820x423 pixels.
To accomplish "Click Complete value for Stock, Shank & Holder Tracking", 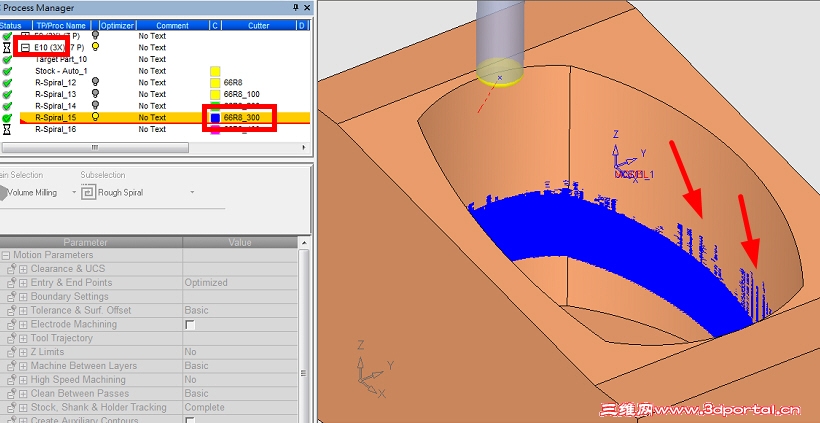I will [x=204, y=407].
